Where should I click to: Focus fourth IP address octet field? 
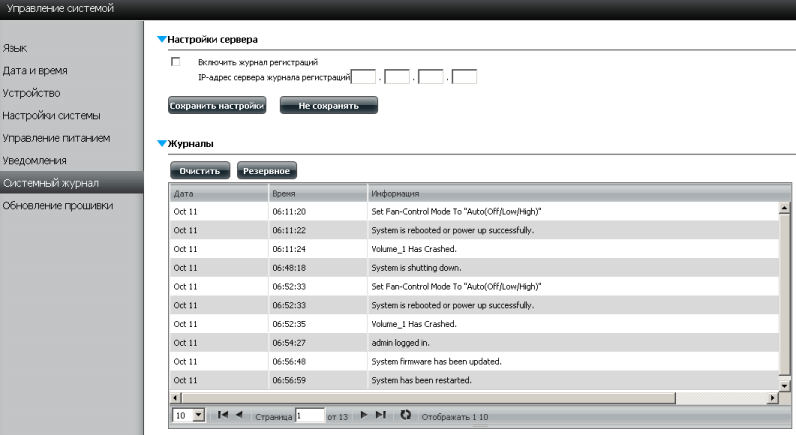pyautogui.click(x=464, y=77)
